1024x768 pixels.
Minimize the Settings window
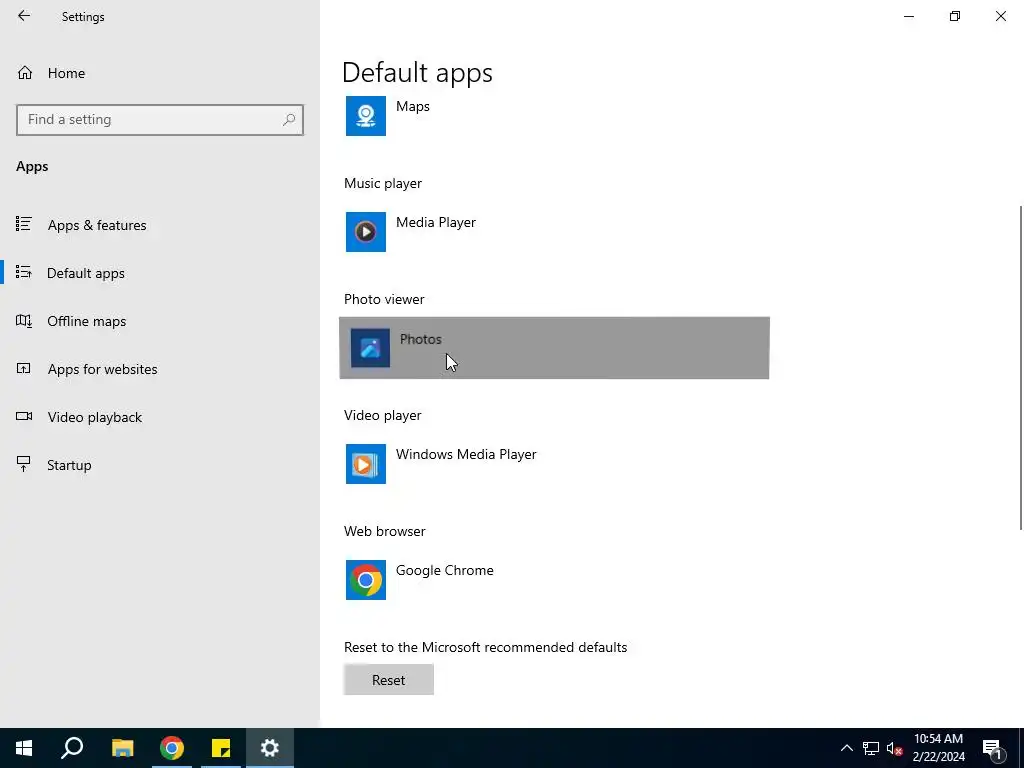point(909,16)
